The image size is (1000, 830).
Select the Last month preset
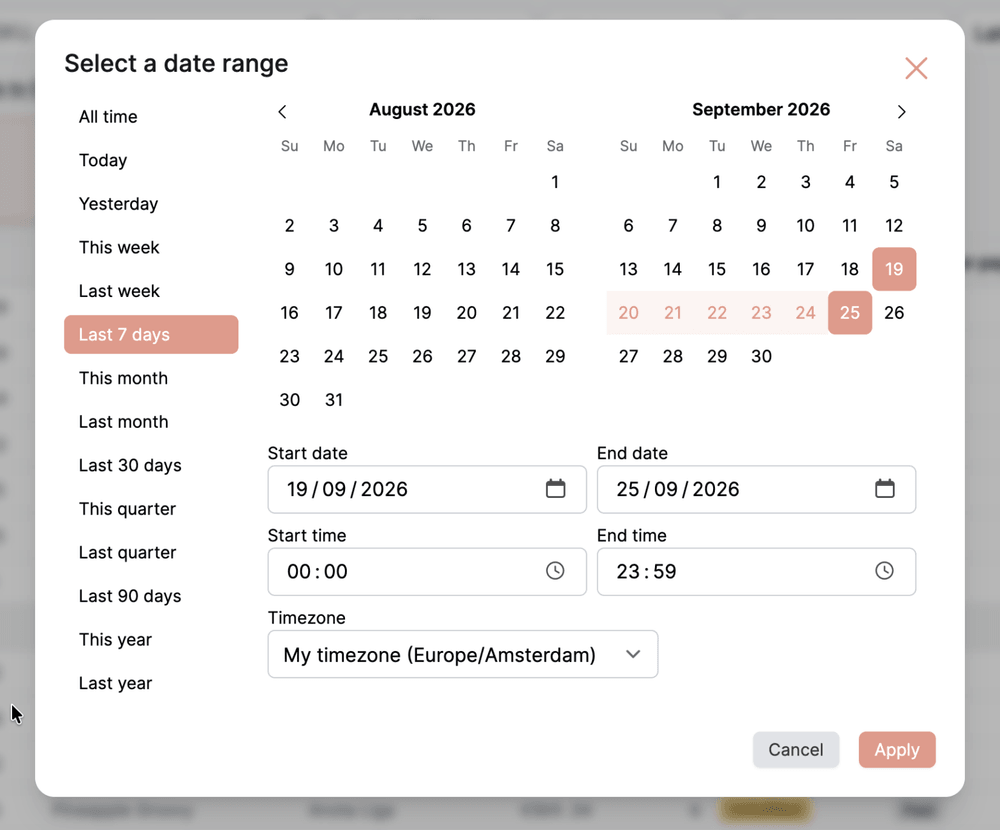point(151,422)
